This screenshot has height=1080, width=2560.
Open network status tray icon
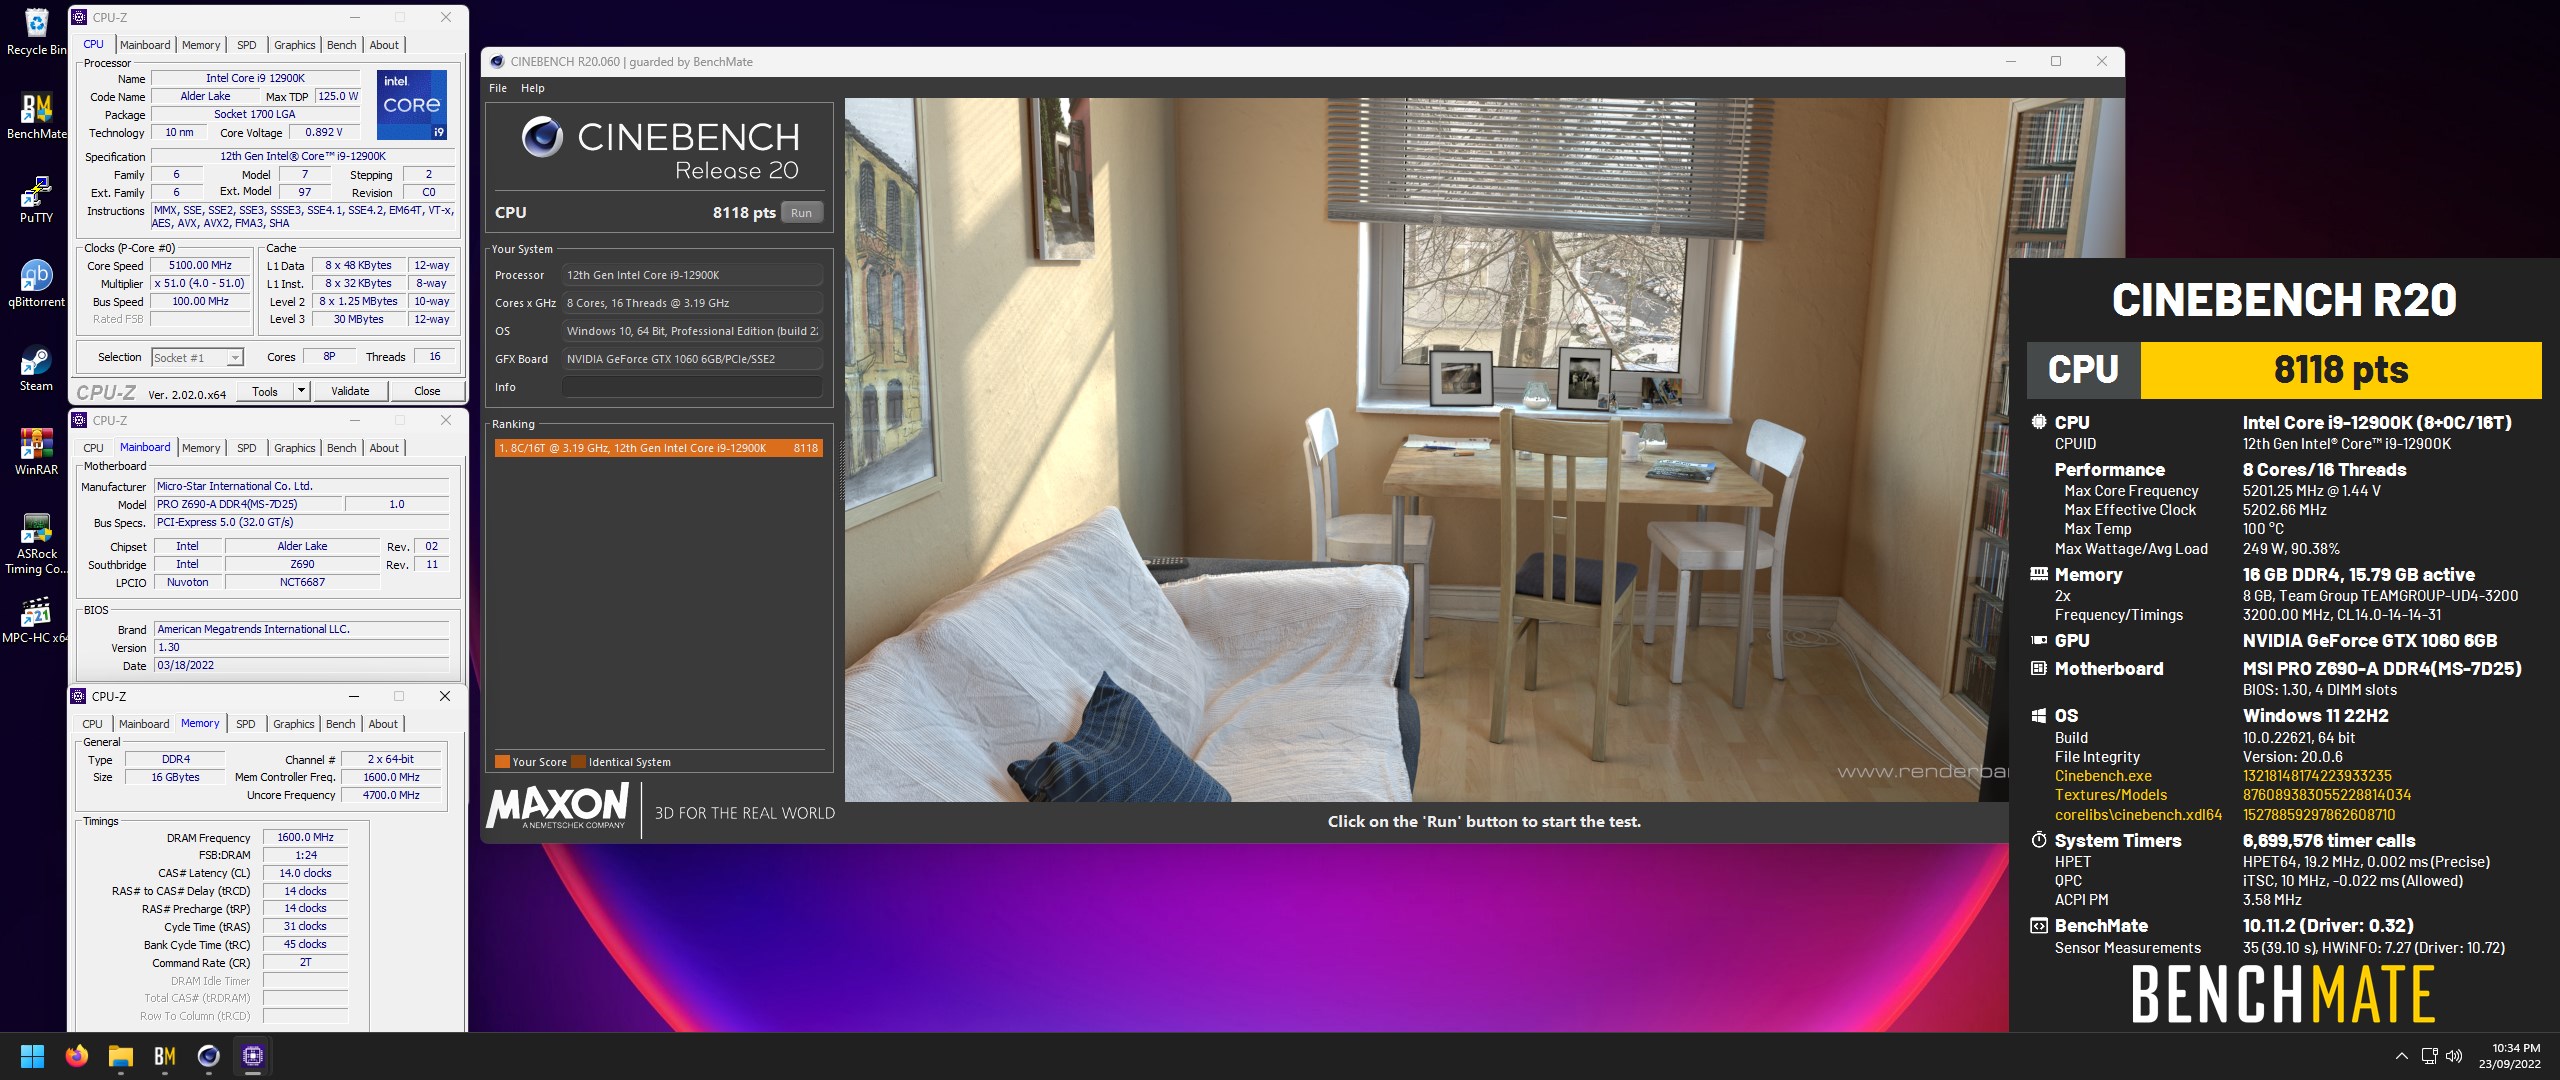coord(2429,1056)
